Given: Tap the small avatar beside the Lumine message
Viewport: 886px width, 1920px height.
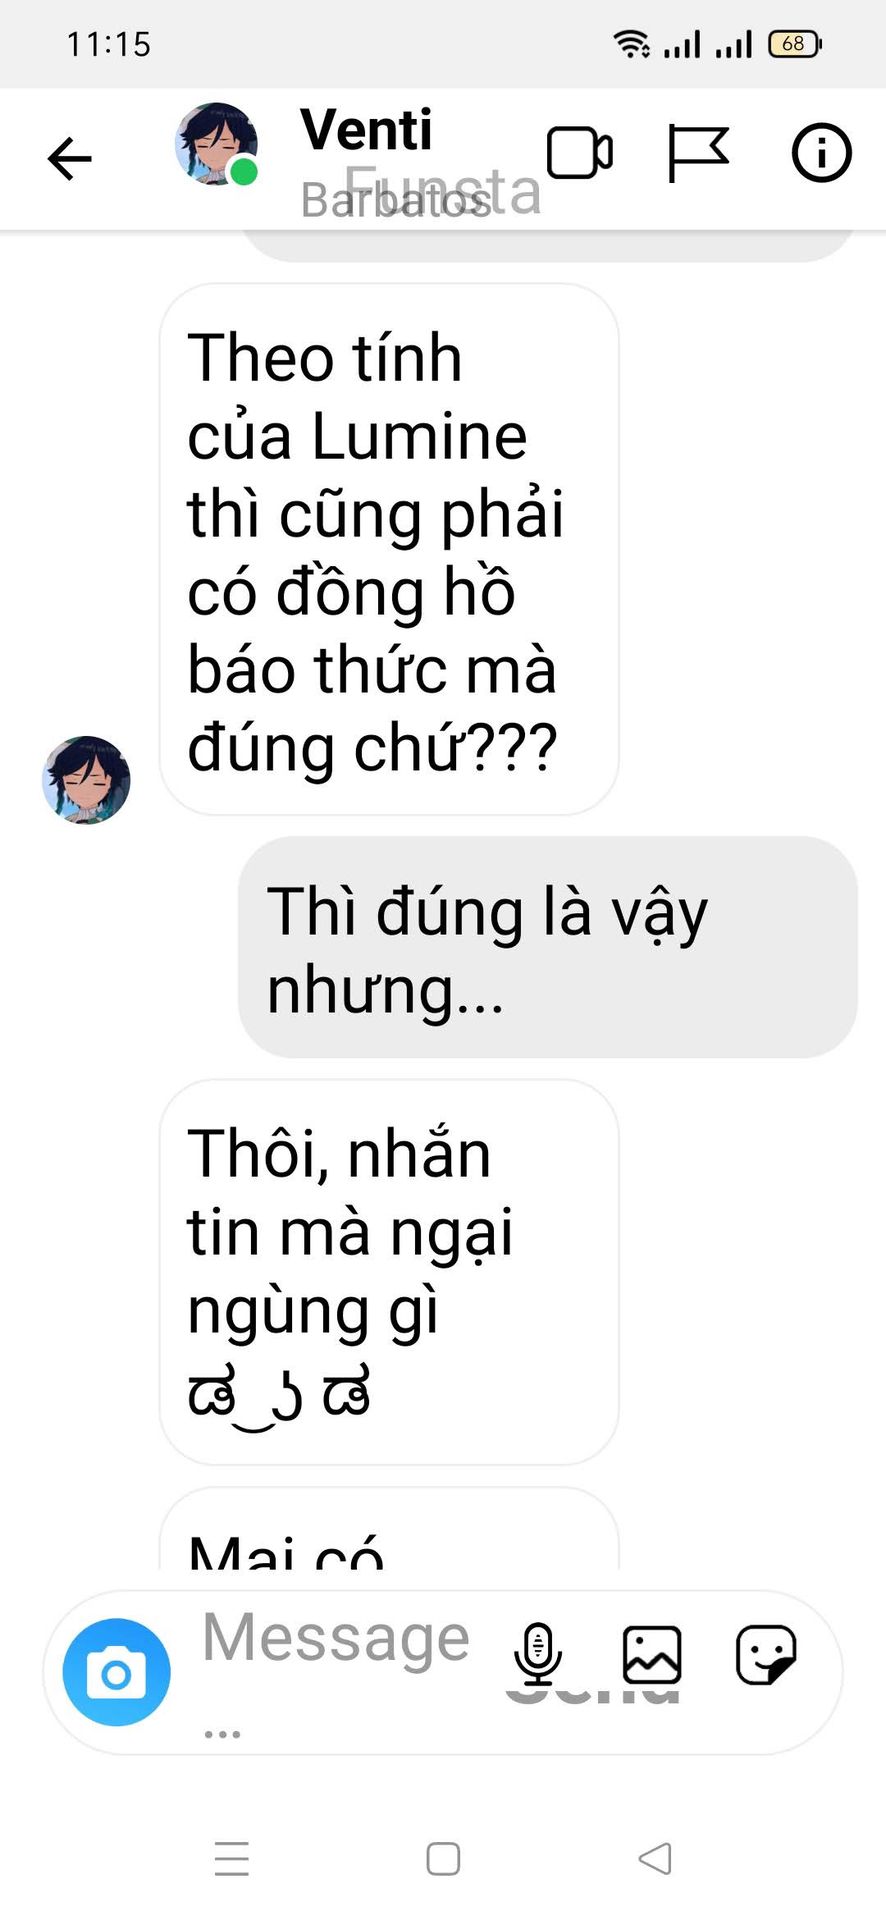Looking at the screenshot, I should [86, 780].
